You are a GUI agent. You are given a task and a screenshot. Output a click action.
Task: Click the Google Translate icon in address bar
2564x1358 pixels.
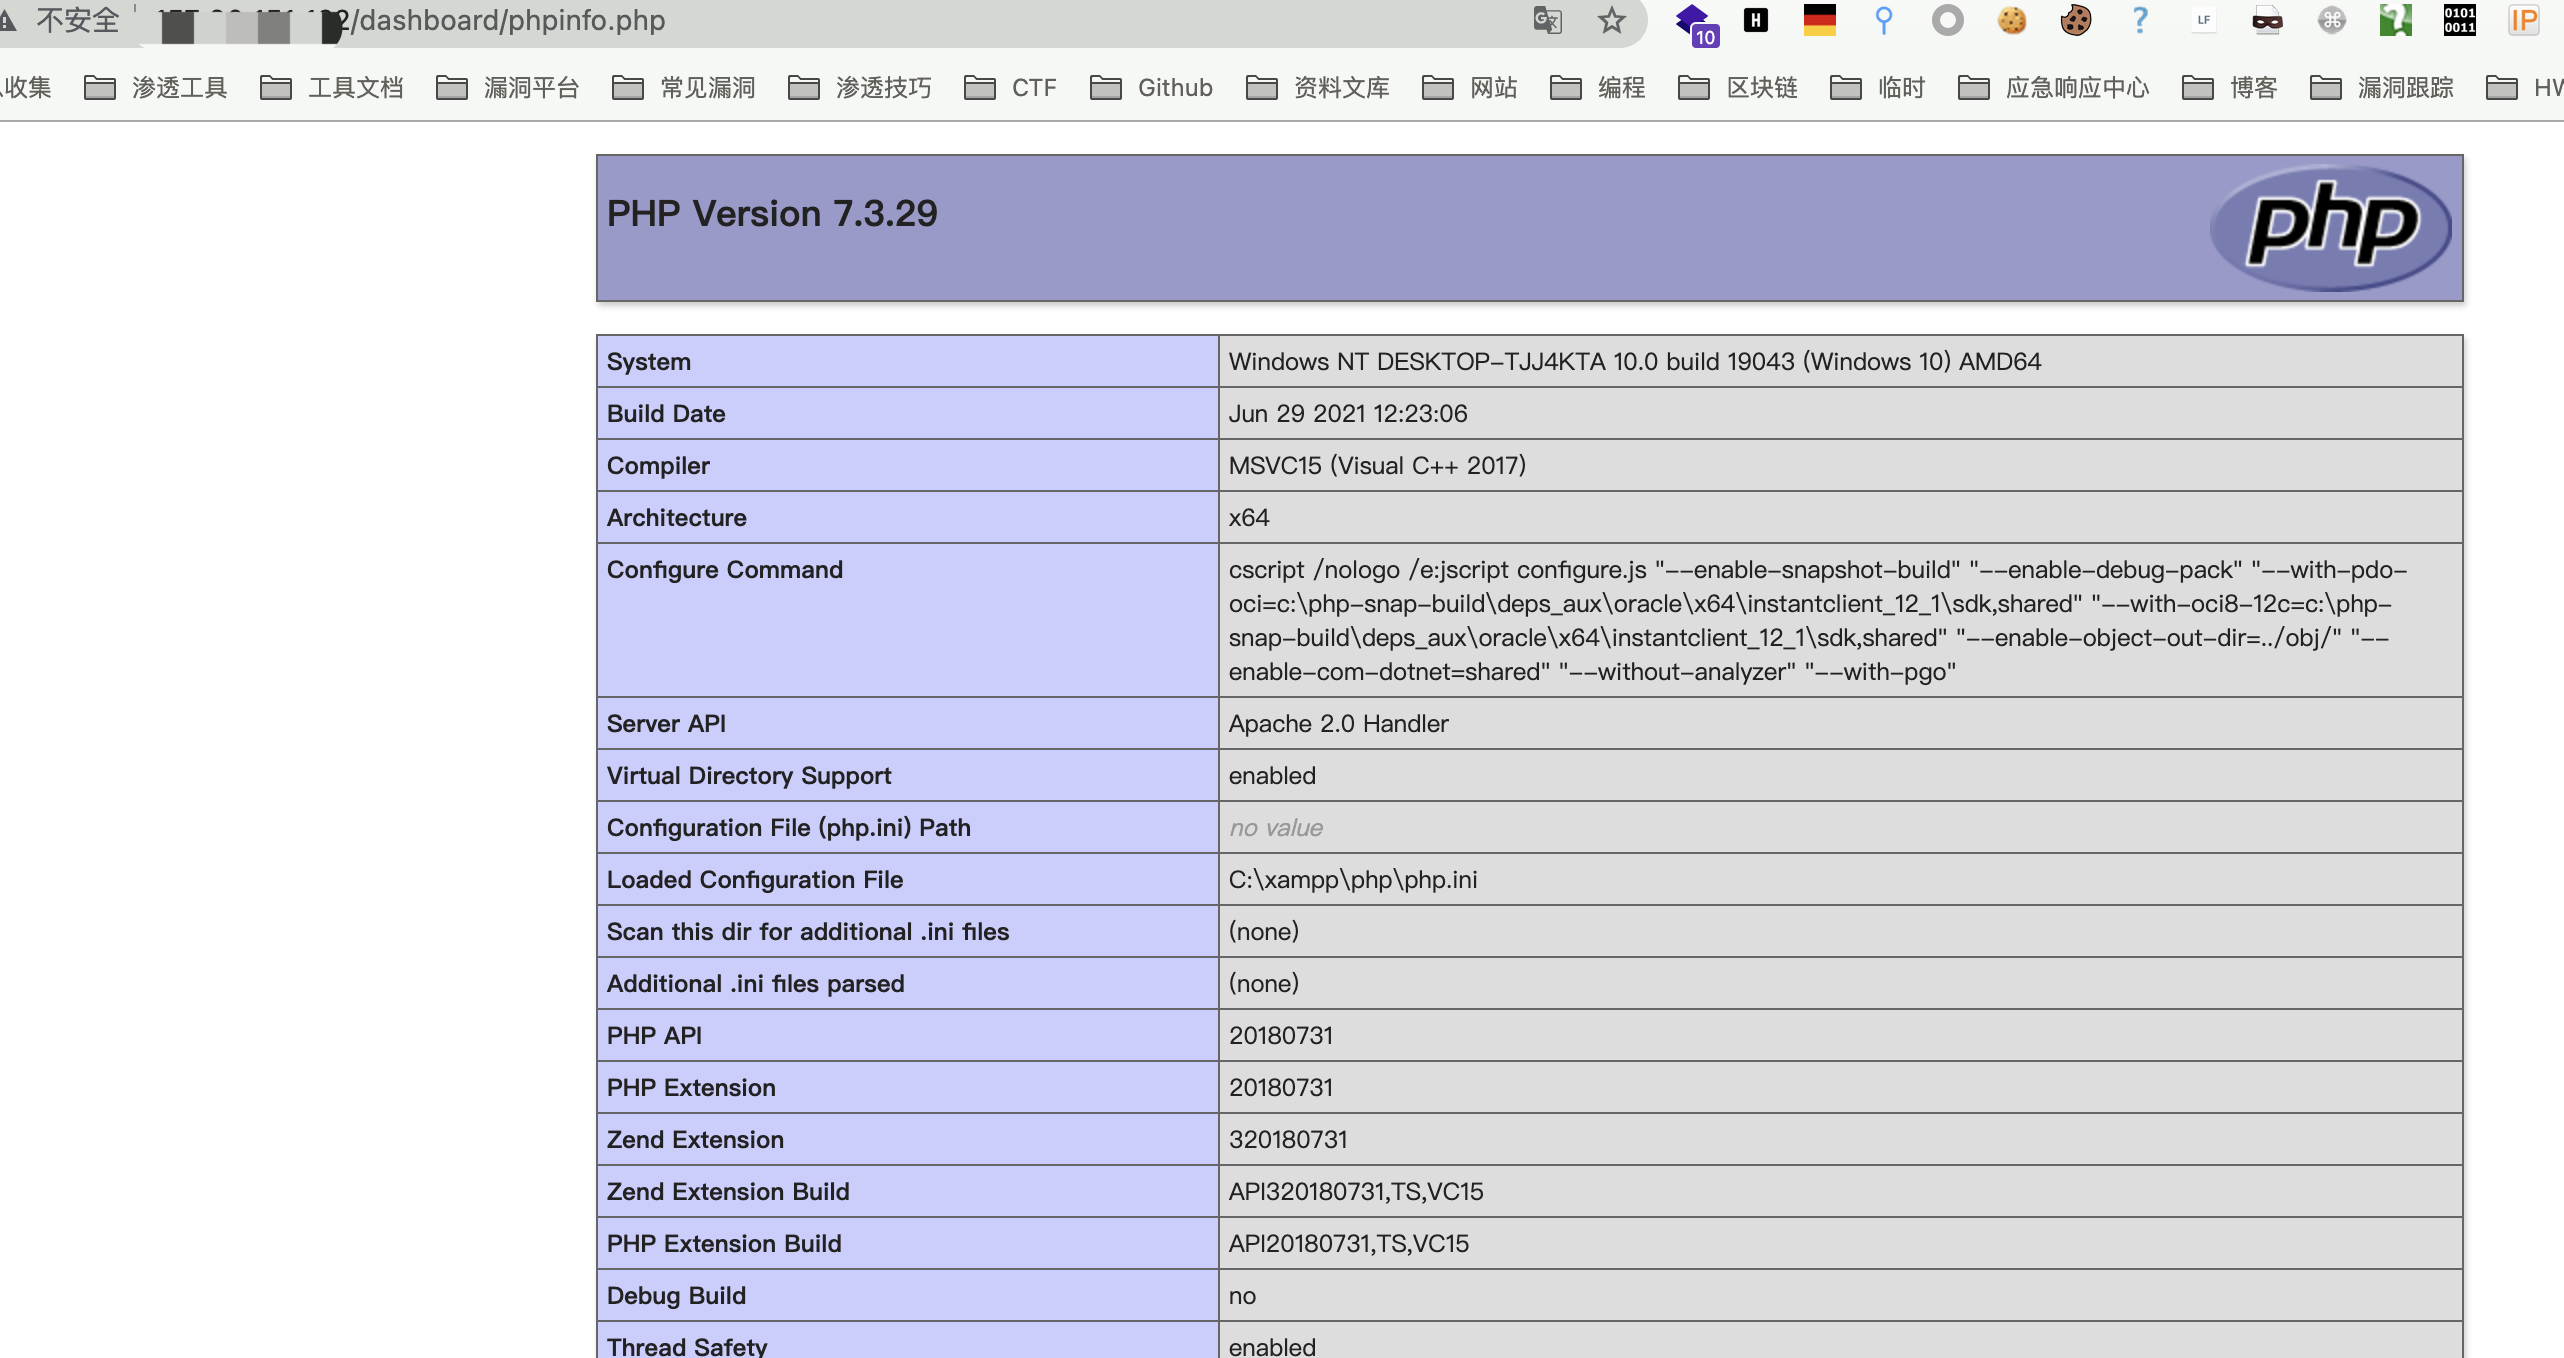pyautogui.click(x=1547, y=20)
